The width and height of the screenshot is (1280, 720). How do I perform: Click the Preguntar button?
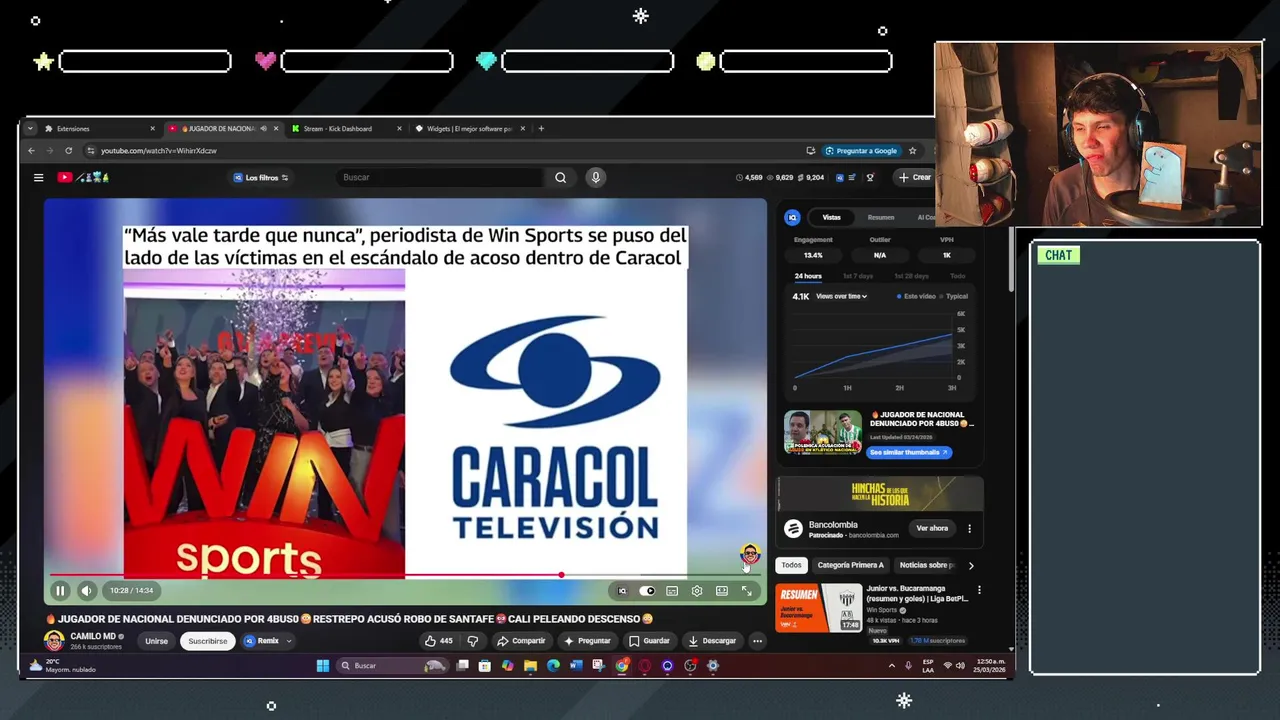pos(587,641)
